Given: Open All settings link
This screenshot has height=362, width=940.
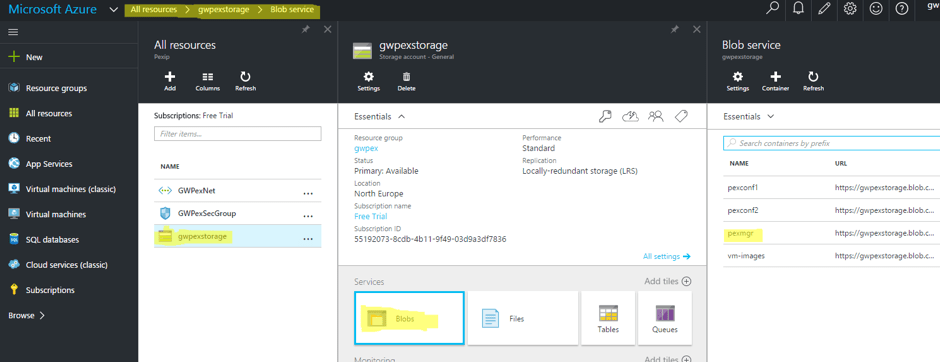Looking at the screenshot, I should [667, 257].
